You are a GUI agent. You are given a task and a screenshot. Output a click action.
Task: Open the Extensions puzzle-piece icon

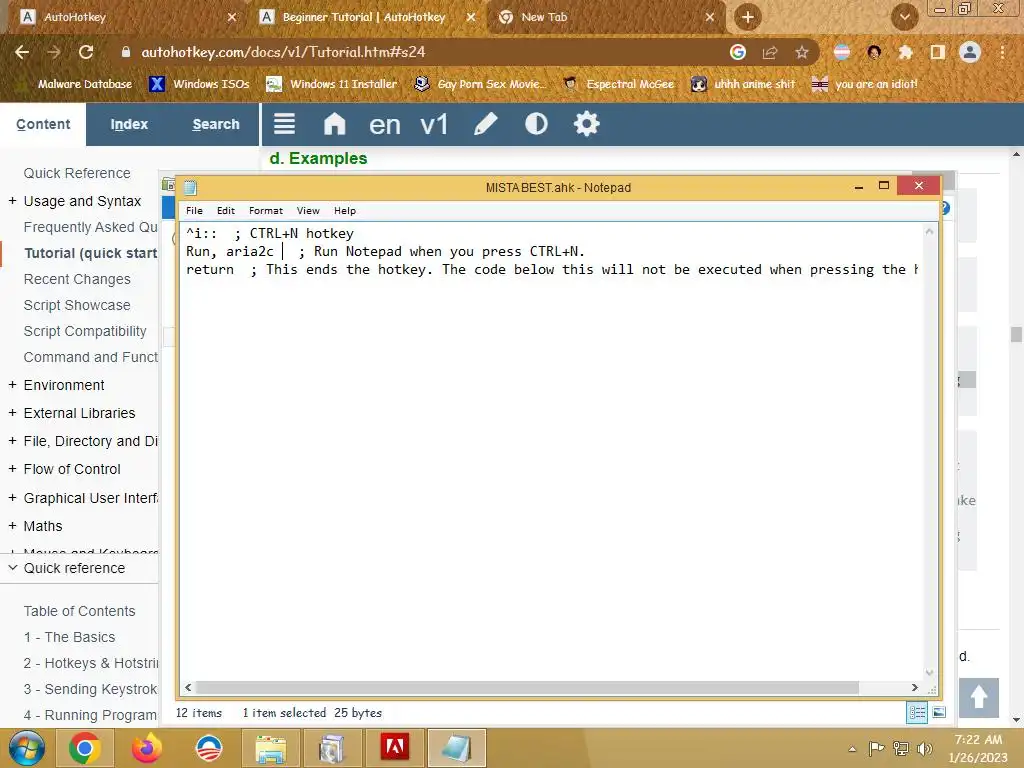point(905,52)
